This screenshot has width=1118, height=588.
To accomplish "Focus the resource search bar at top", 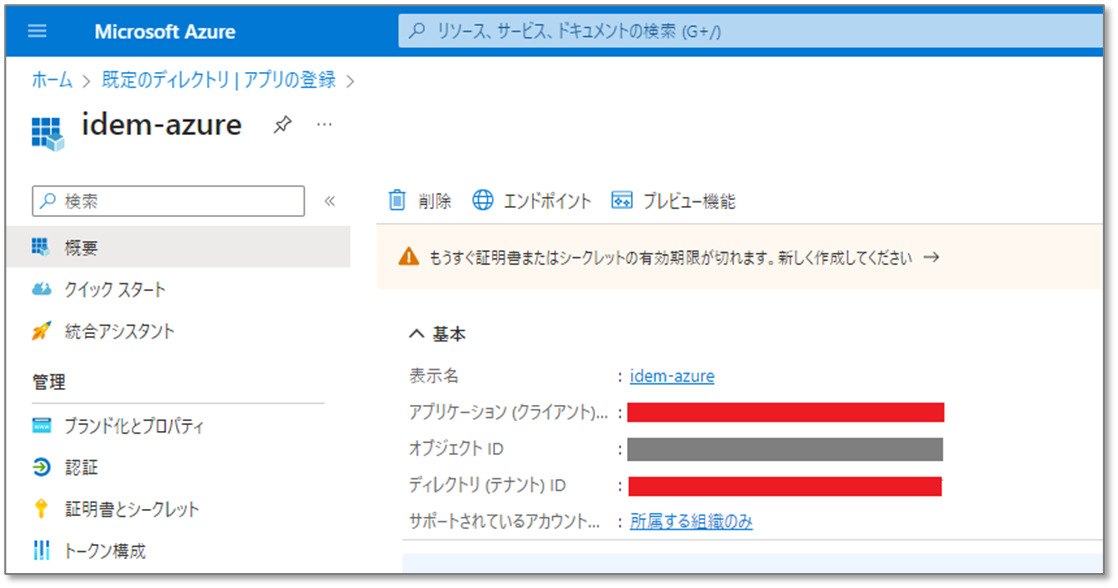I will click(750, 31).
